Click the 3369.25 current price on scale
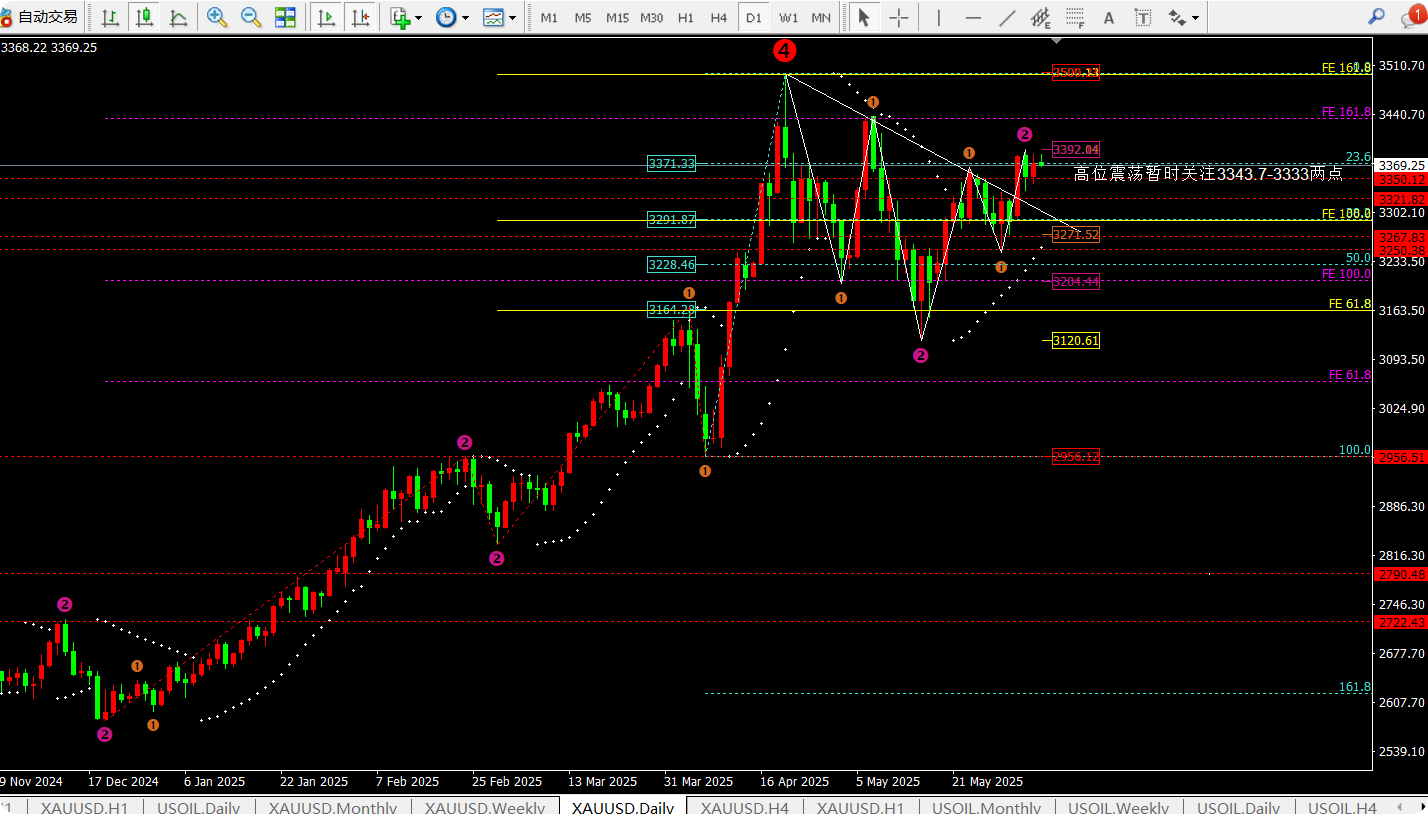The width and height of the screenshot is (1428, 814). click(x=1401, y=165)
